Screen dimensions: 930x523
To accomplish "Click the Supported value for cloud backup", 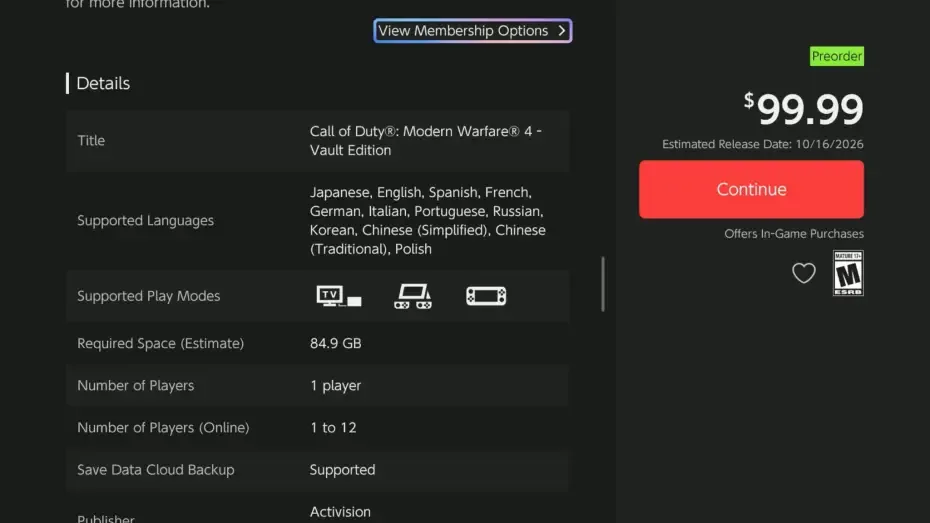I will (342, 470).
